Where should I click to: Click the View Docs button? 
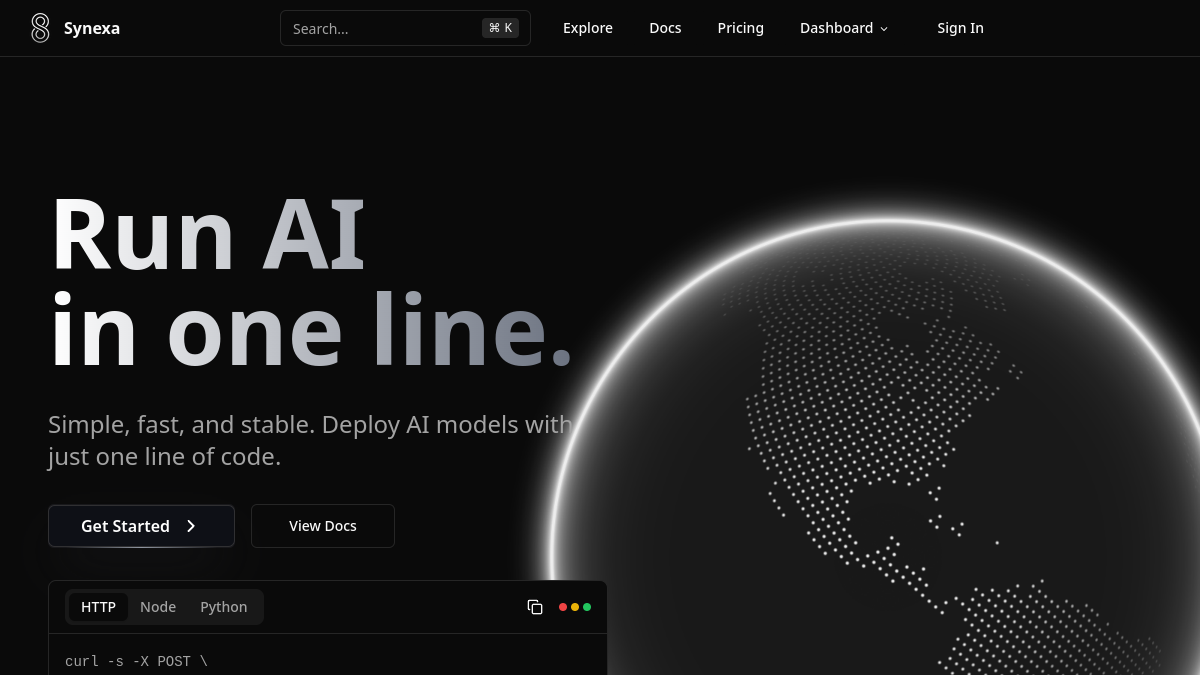[x=323, y=526]
